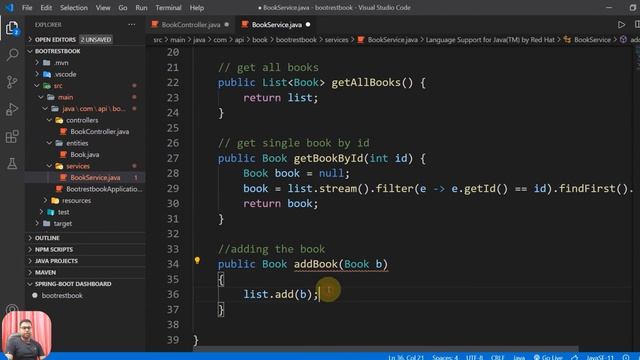This screenshot has height=360, width=640.
Task: Open Book.java in the explorer tree
Action: (84, 154)
